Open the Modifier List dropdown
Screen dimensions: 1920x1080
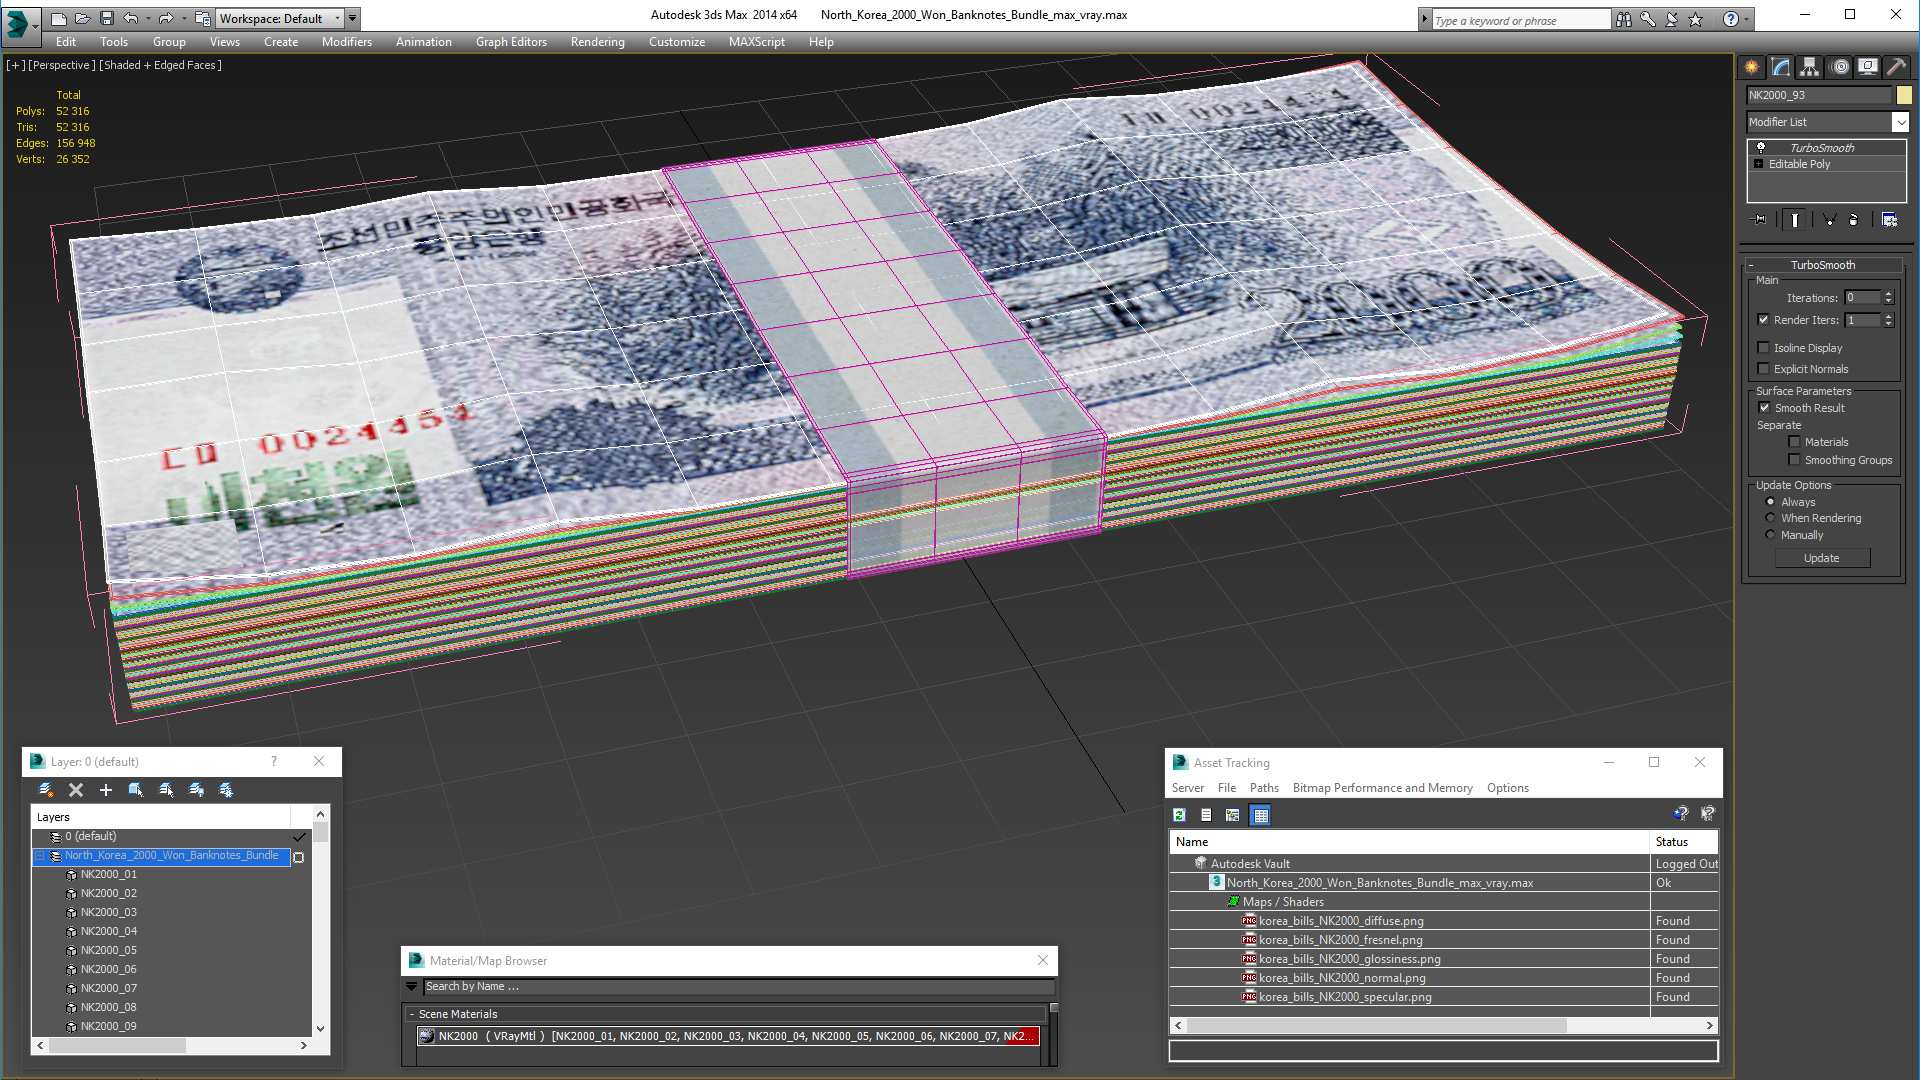click(x=1900, y=122)
